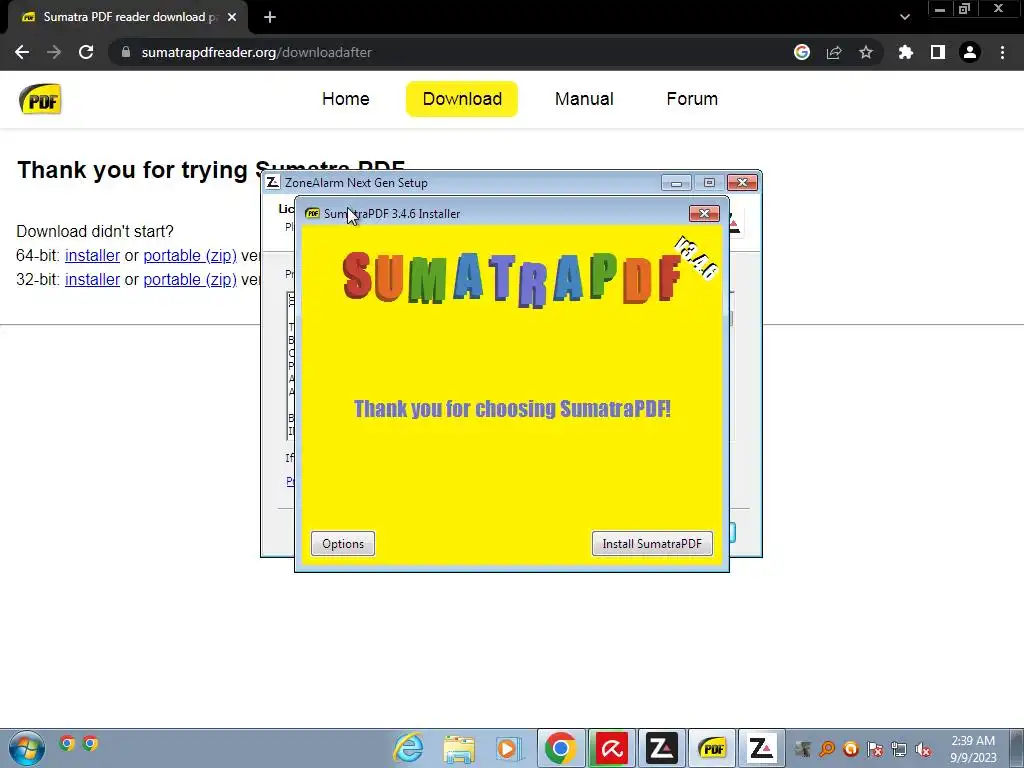Click Install SumatraPDF button
Image resolution: width=1024 pixels, height=768 pixels.
pos(652,543)
